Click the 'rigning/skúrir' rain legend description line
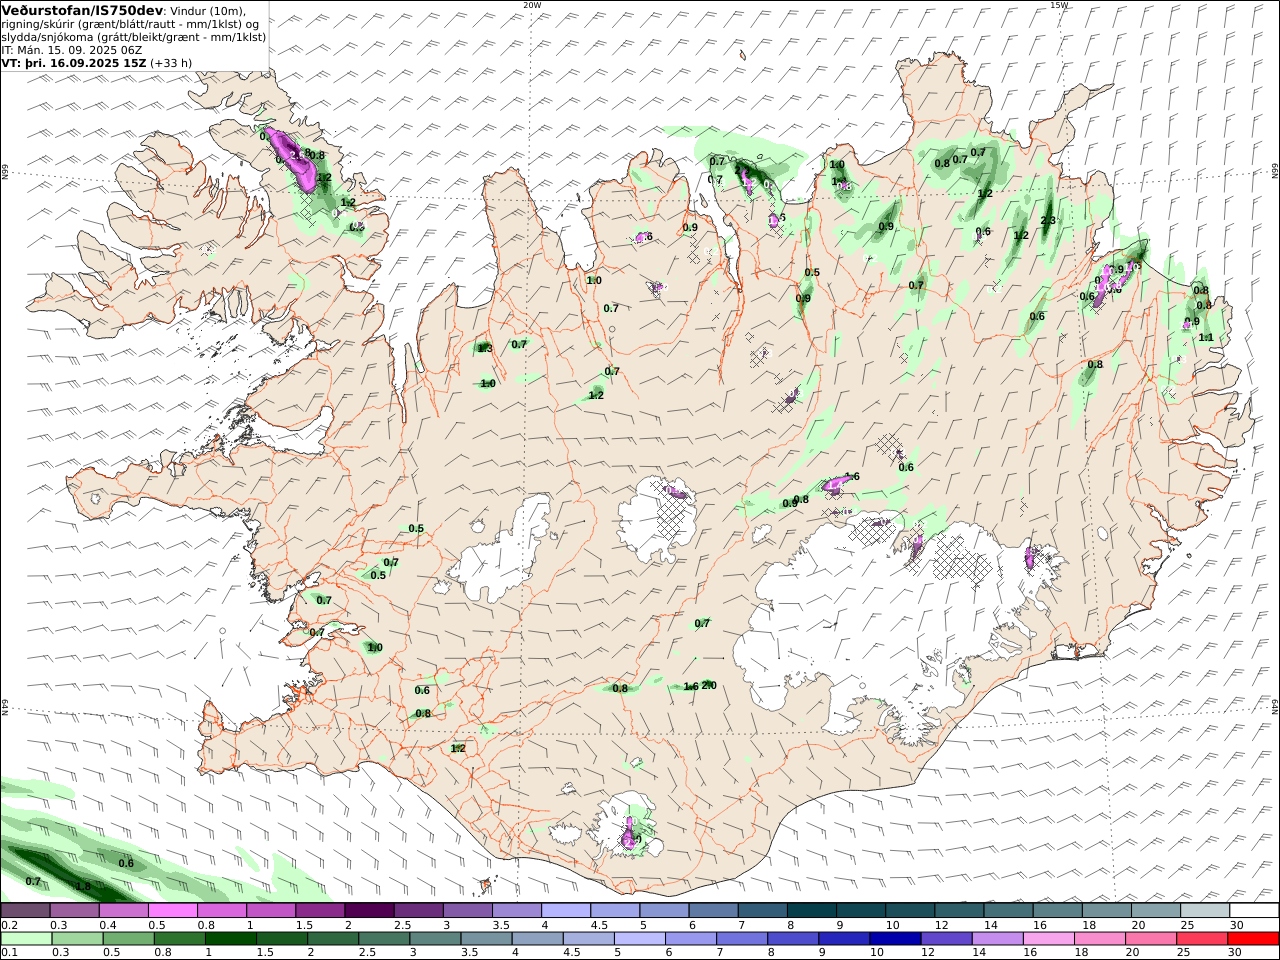 click(130, 24)
